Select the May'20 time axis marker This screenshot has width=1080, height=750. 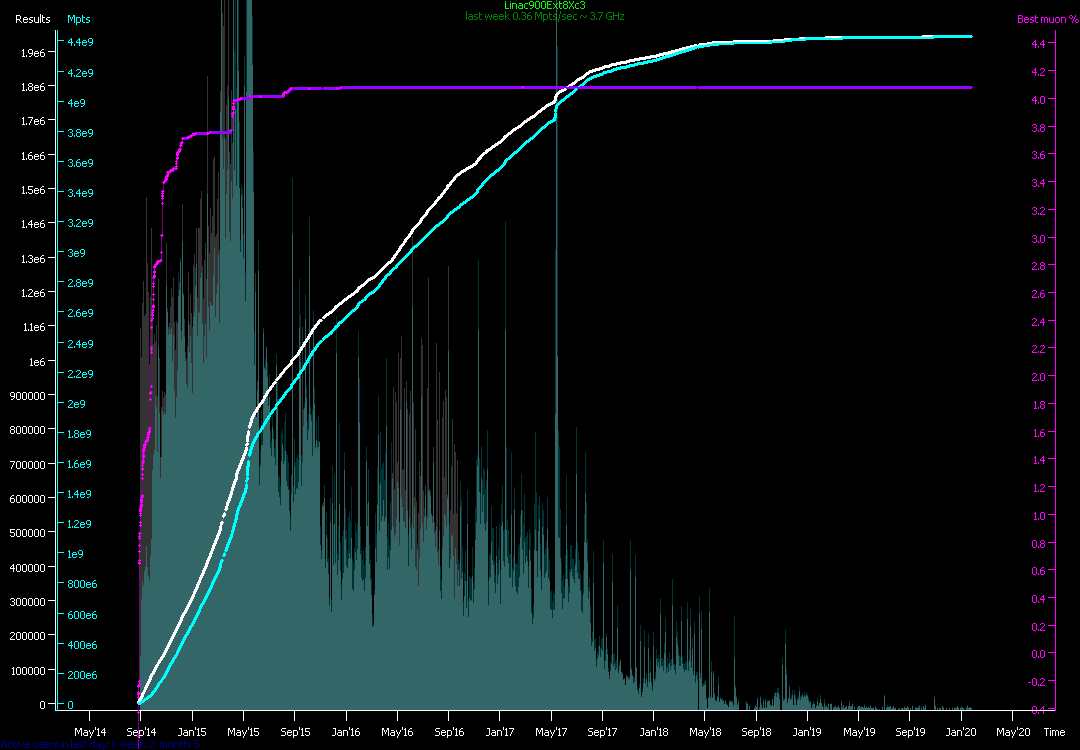(x=1012, y=732)
